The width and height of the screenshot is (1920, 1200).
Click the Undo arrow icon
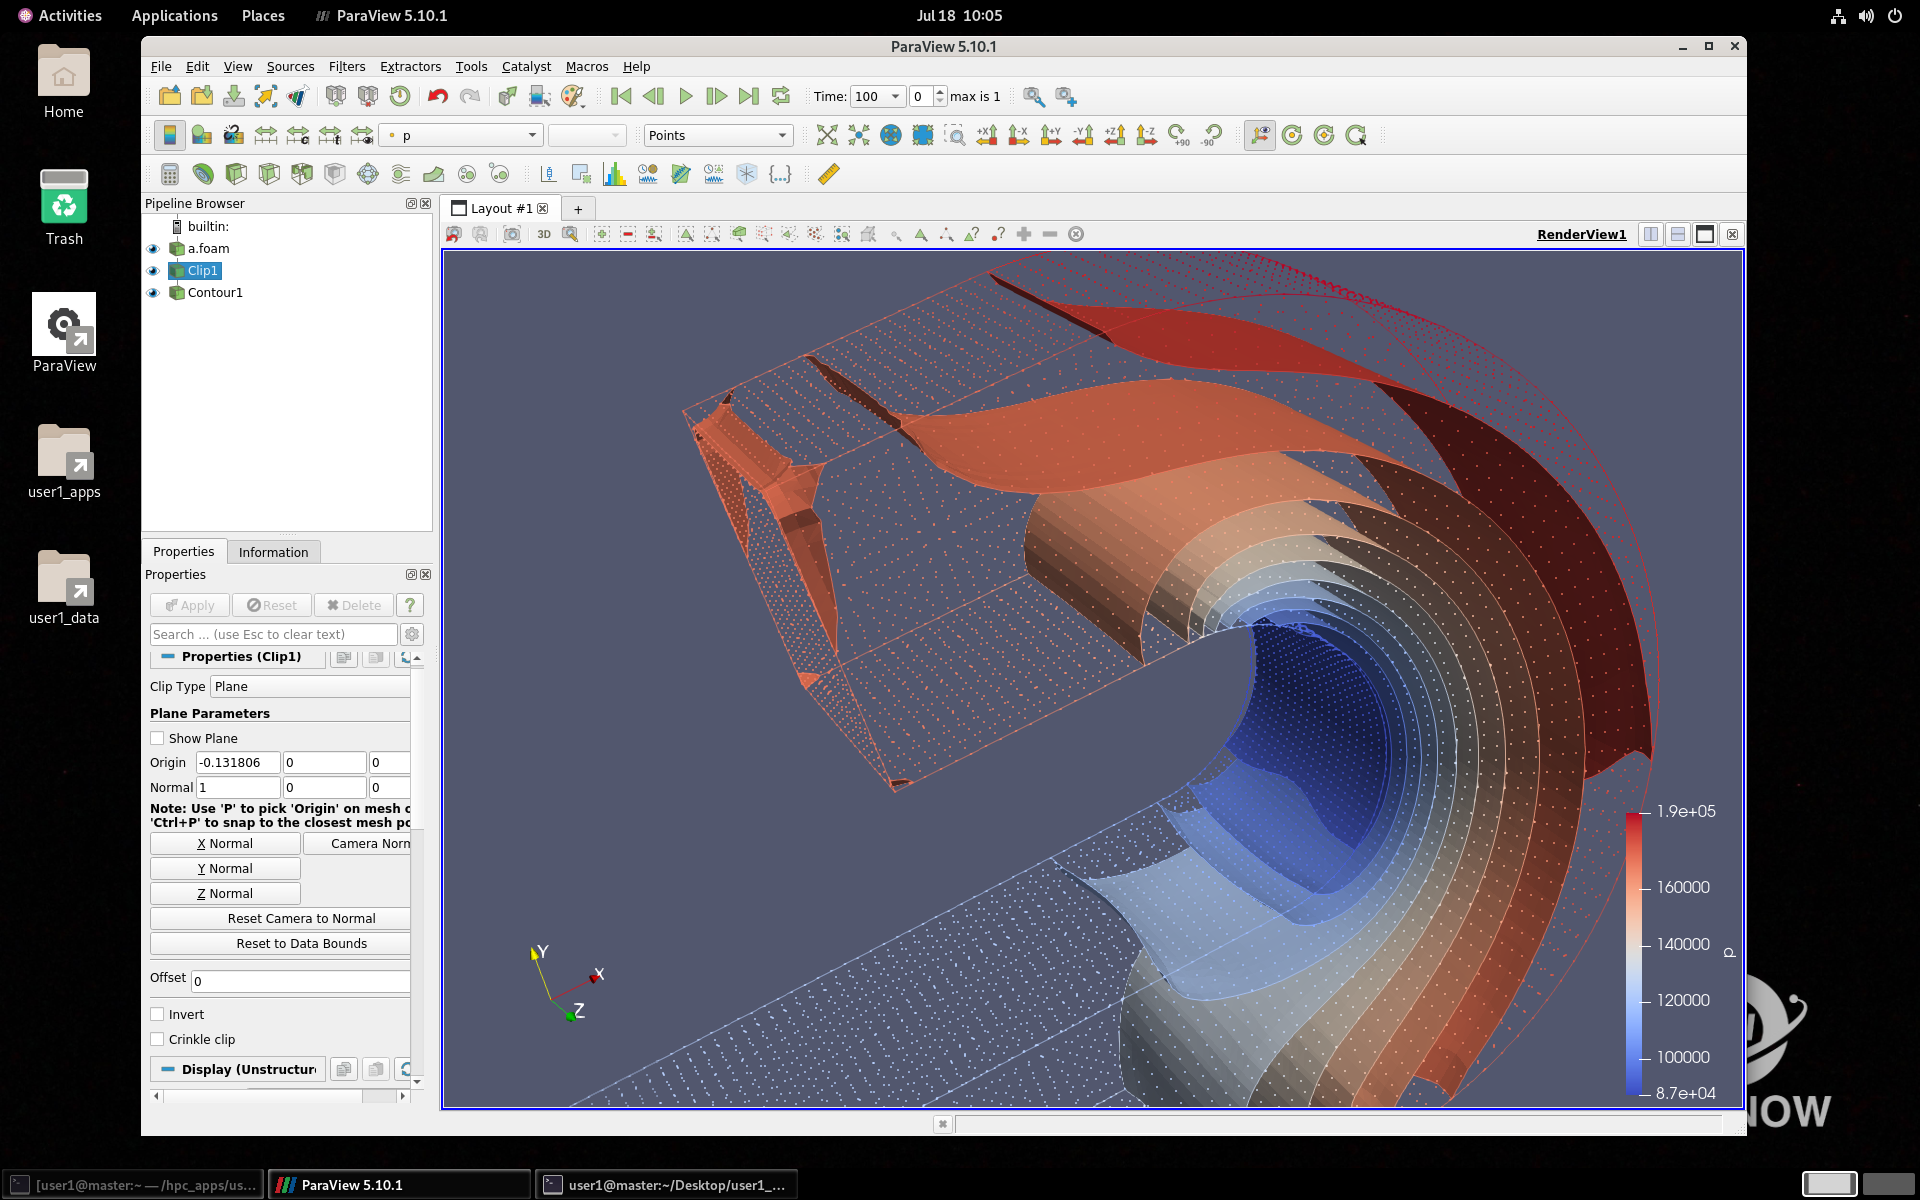click(437, 96)
